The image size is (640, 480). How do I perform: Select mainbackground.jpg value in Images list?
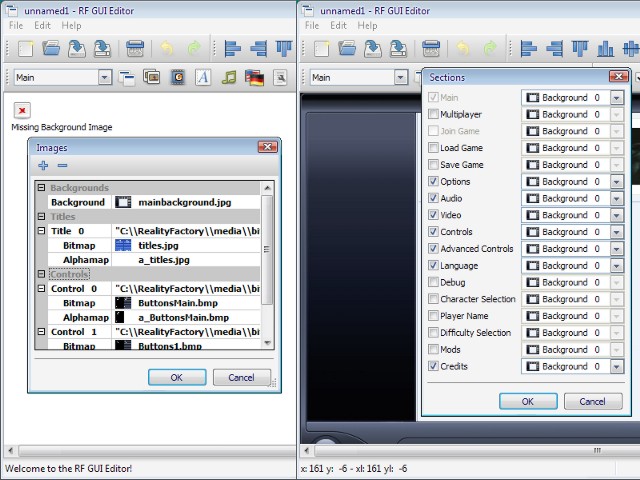[186, 202]
